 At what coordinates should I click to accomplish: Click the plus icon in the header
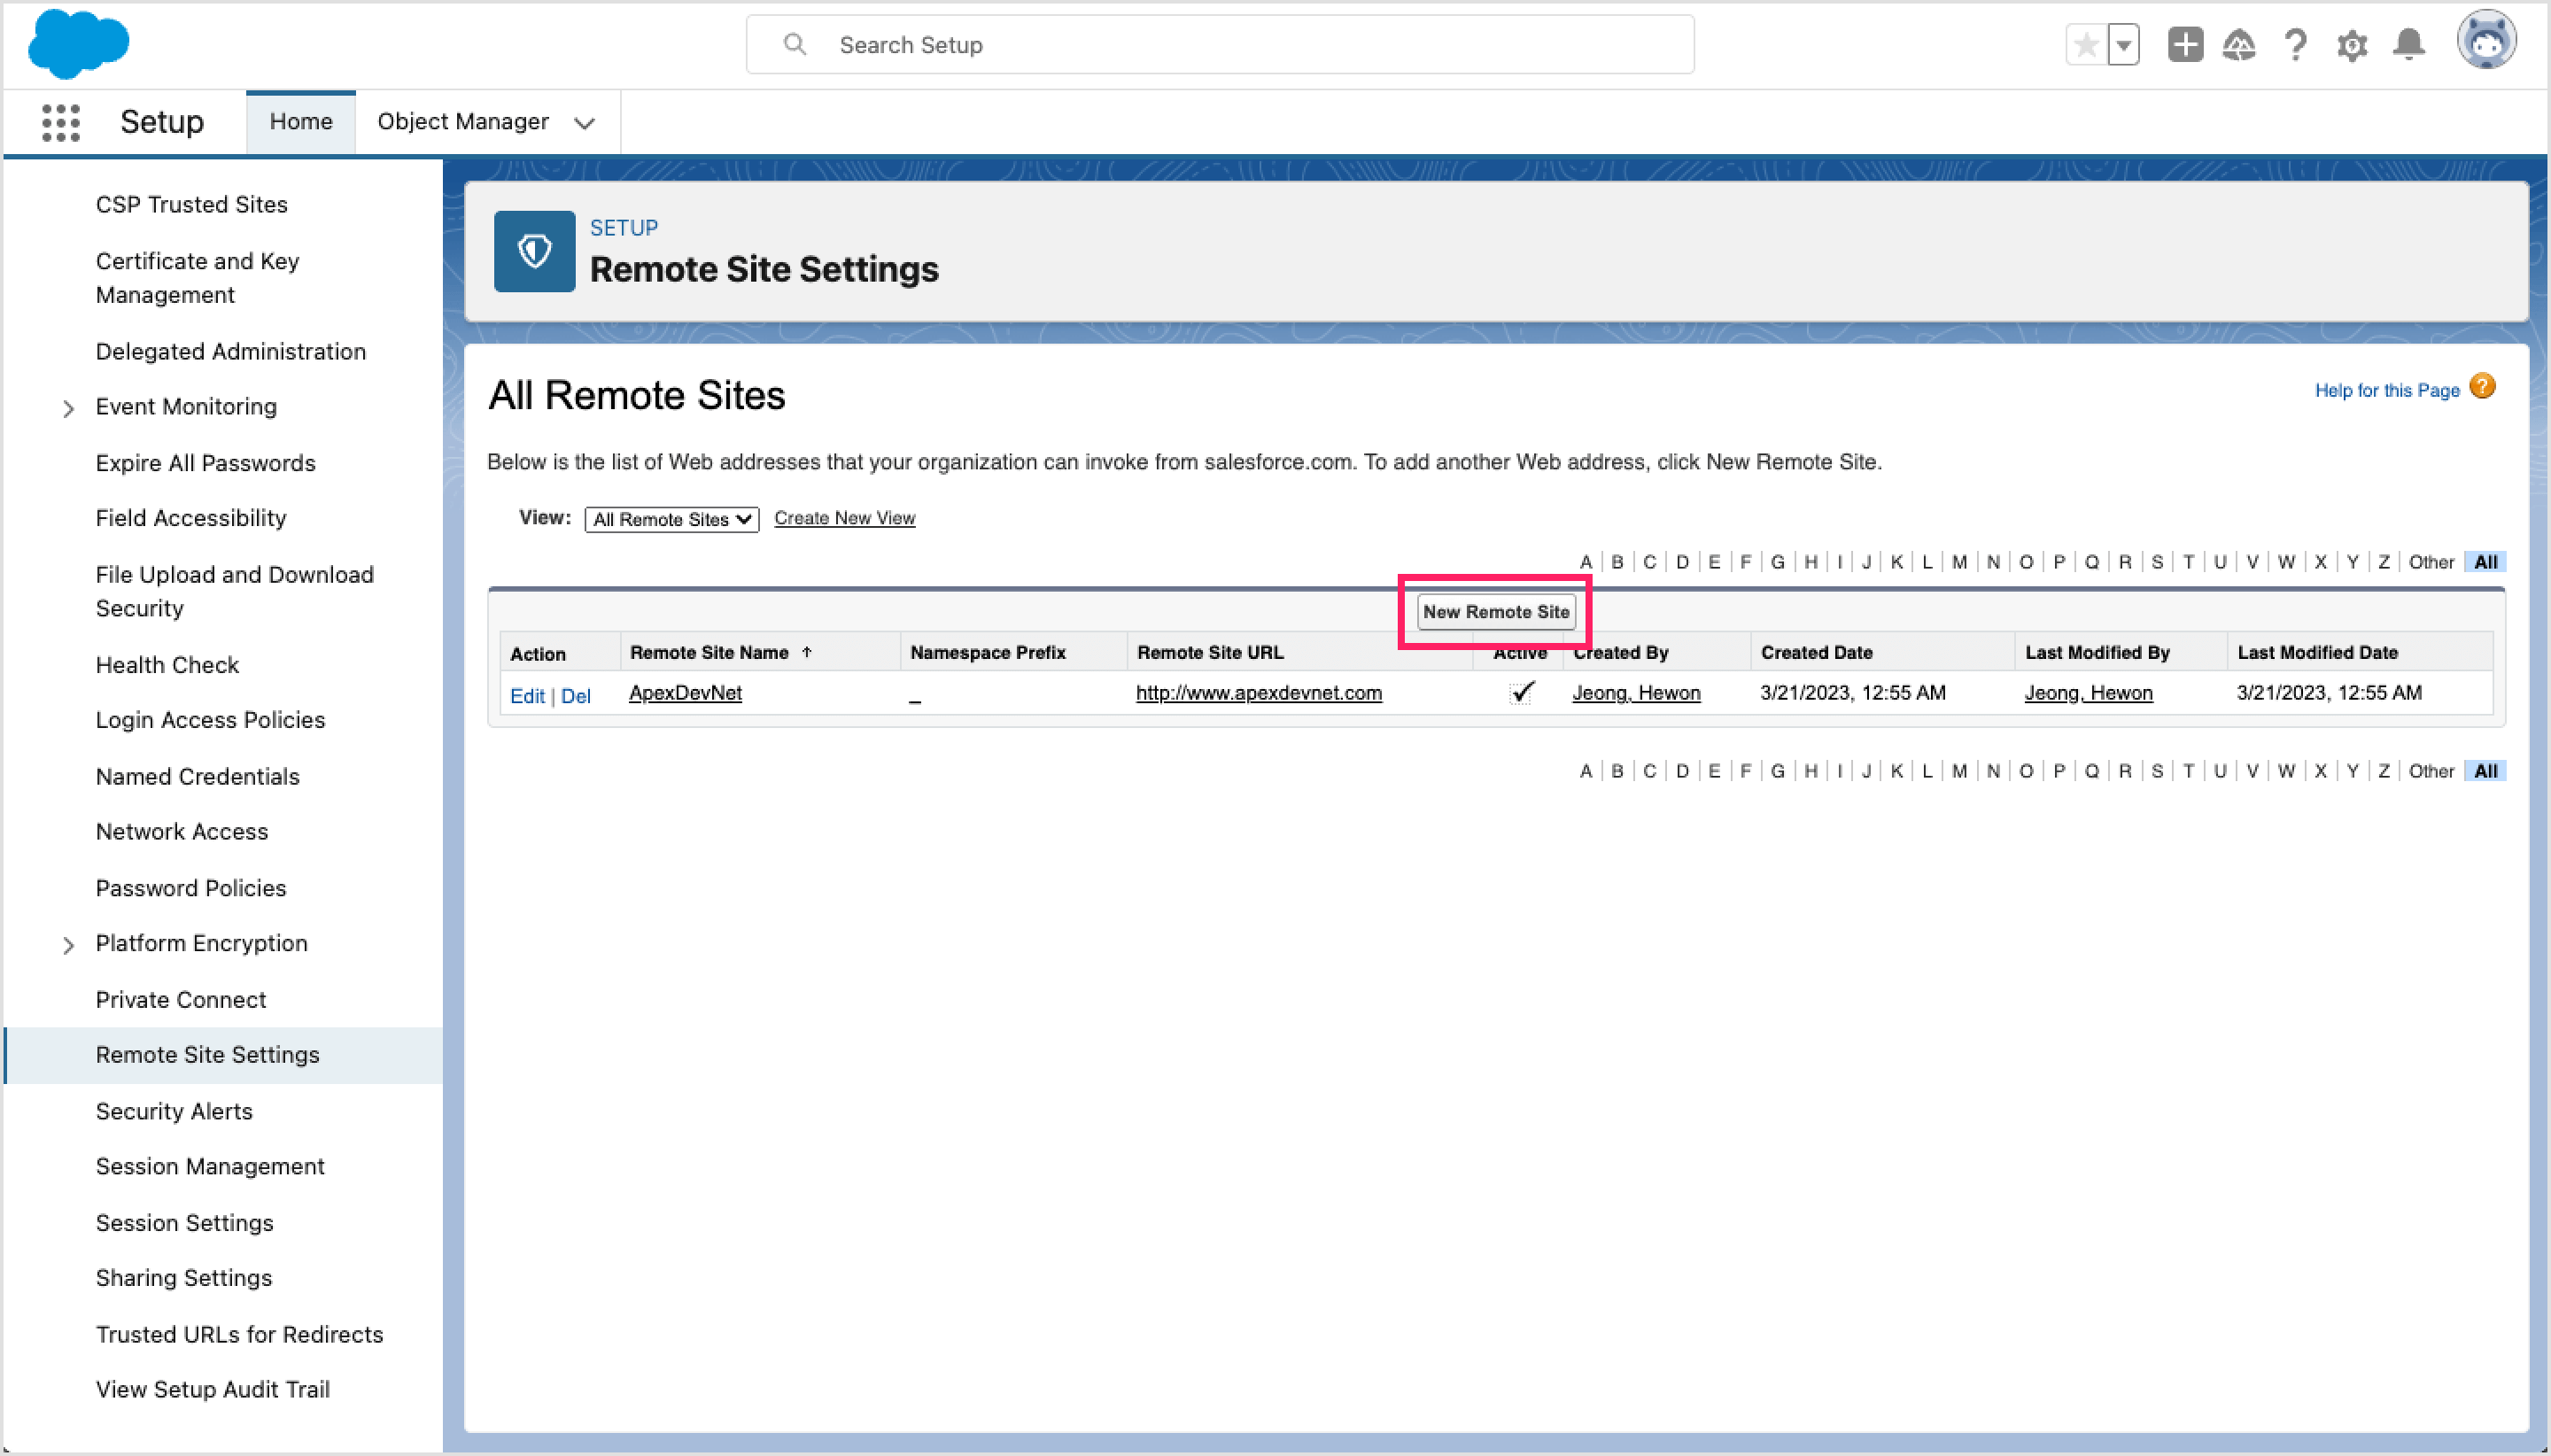click(x=2184, y=44)
